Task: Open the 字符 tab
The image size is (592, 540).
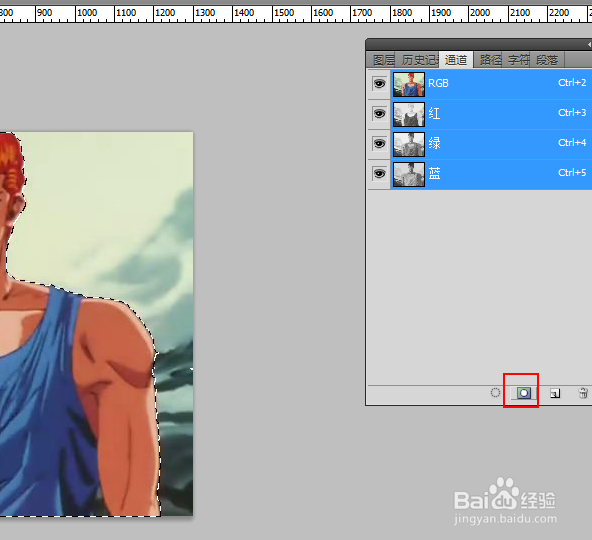Action: [518, 60]
